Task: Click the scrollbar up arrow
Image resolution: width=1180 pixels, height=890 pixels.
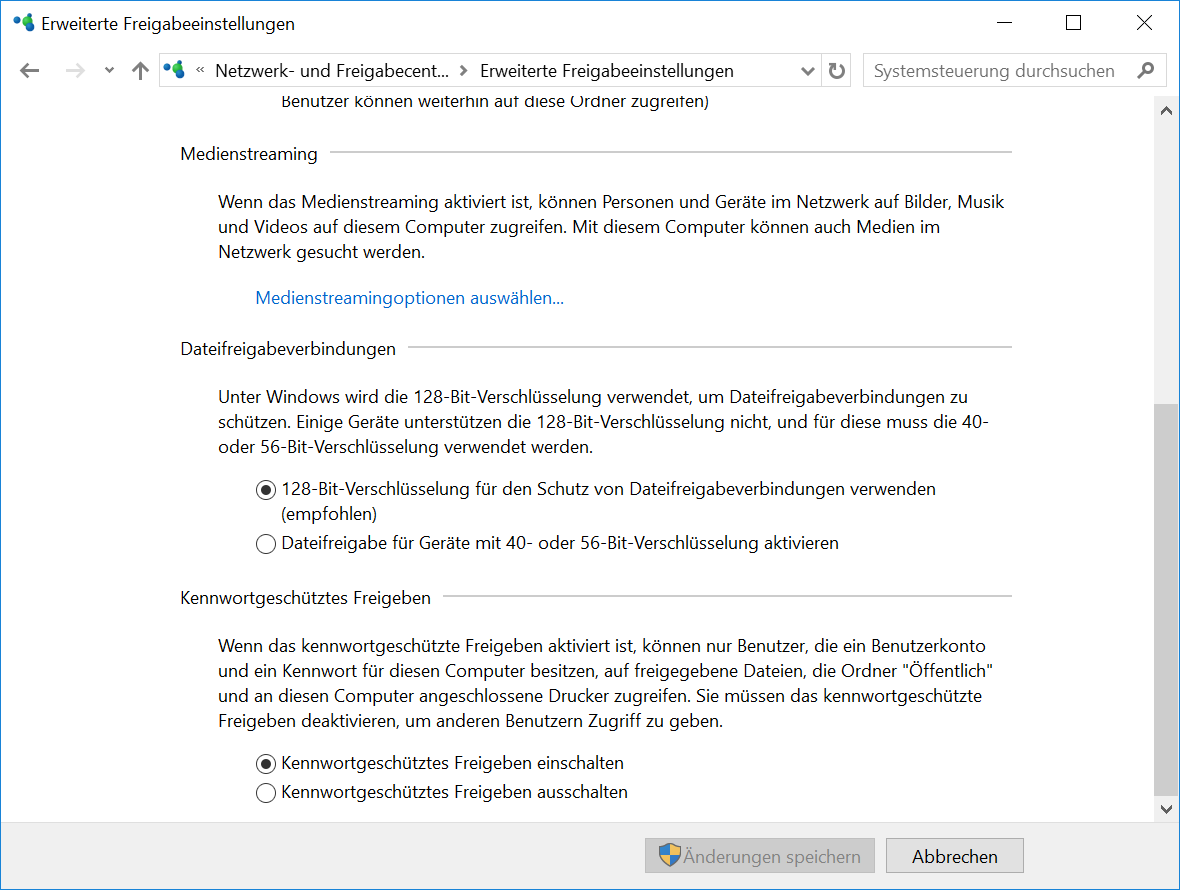Action: pos(1166,111)
